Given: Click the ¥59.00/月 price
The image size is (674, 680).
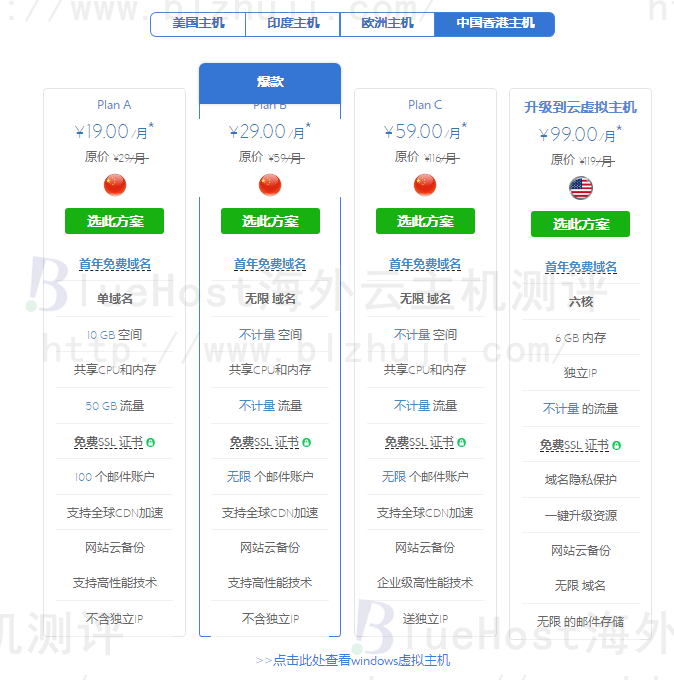Looking at the screenshot, I should click(x=425, y=131).
